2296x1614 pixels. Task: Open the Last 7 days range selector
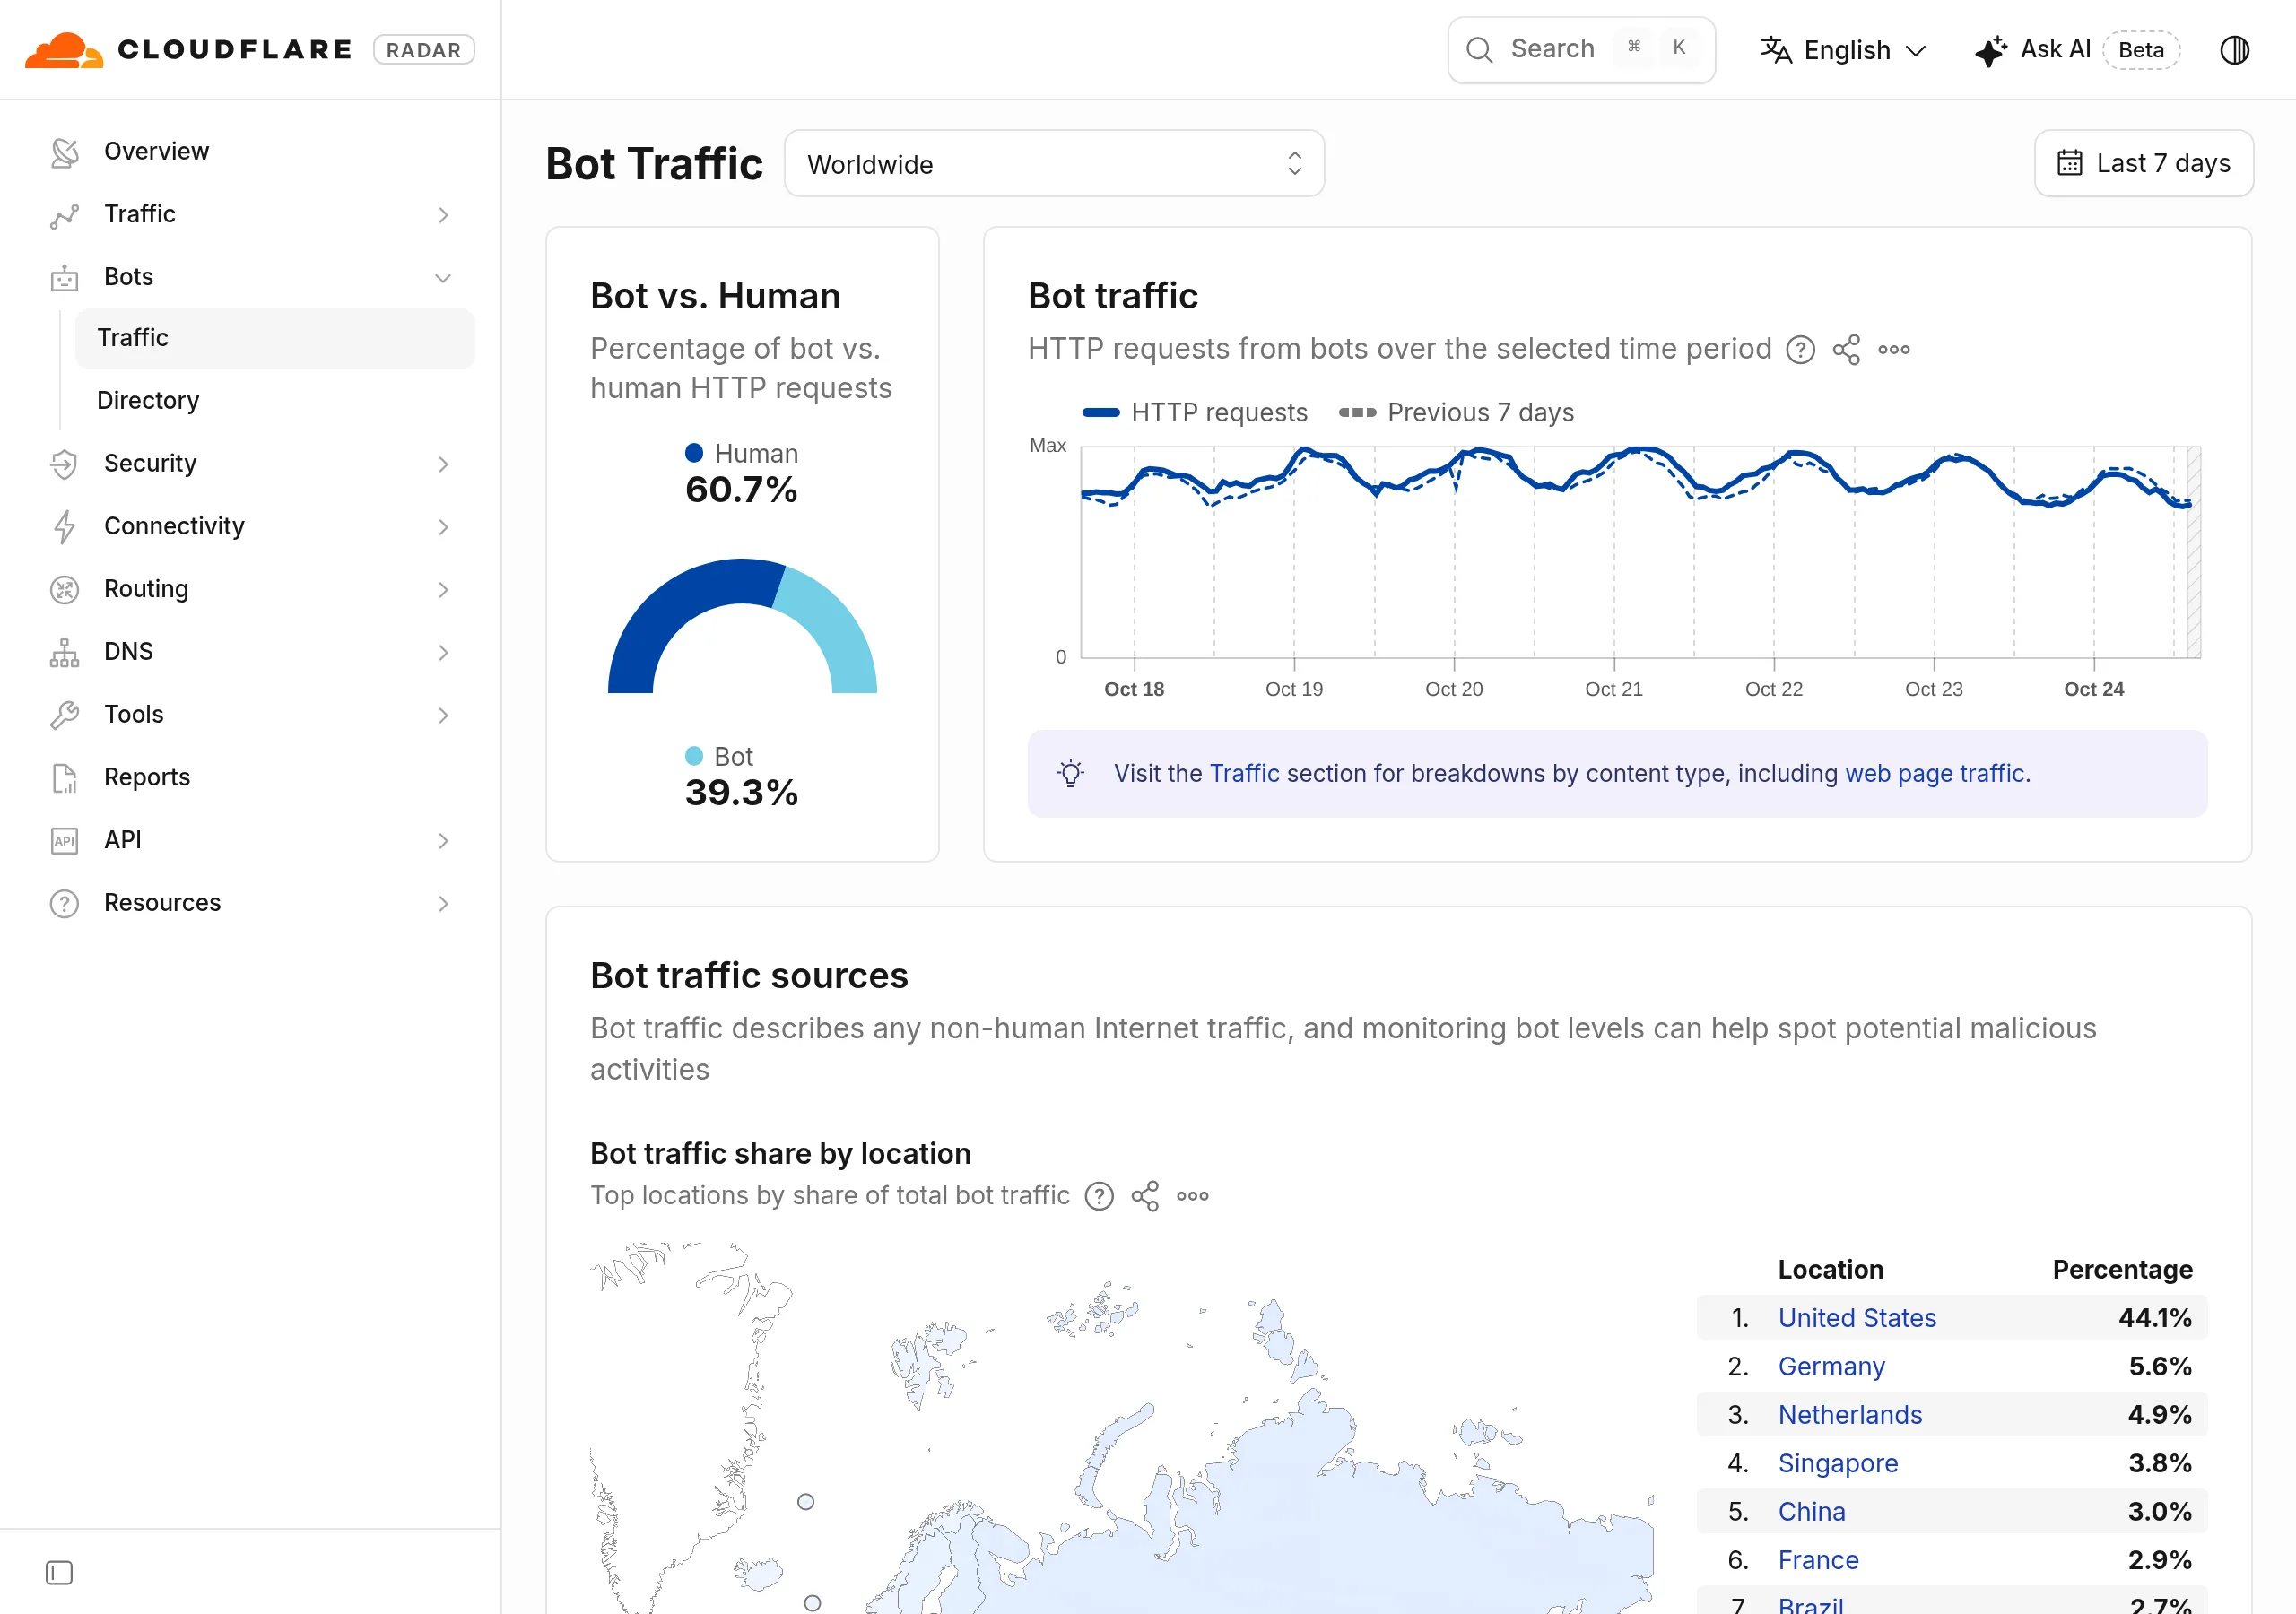coord(2144,163)
